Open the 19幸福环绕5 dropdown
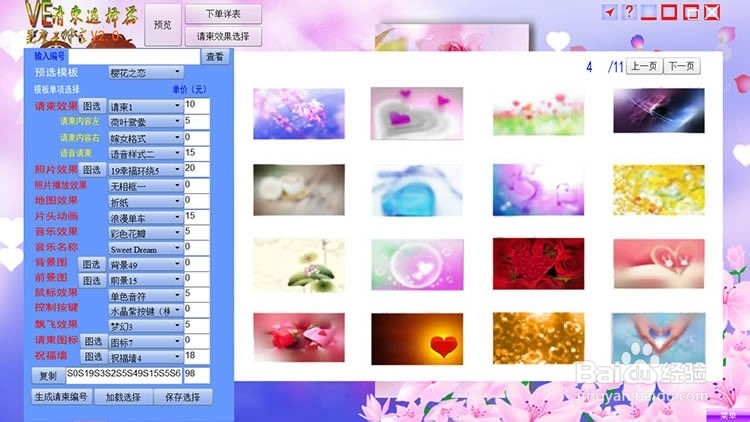Image resolution: width=750 pixels, height=422 pixels. [x=145, y=170]
